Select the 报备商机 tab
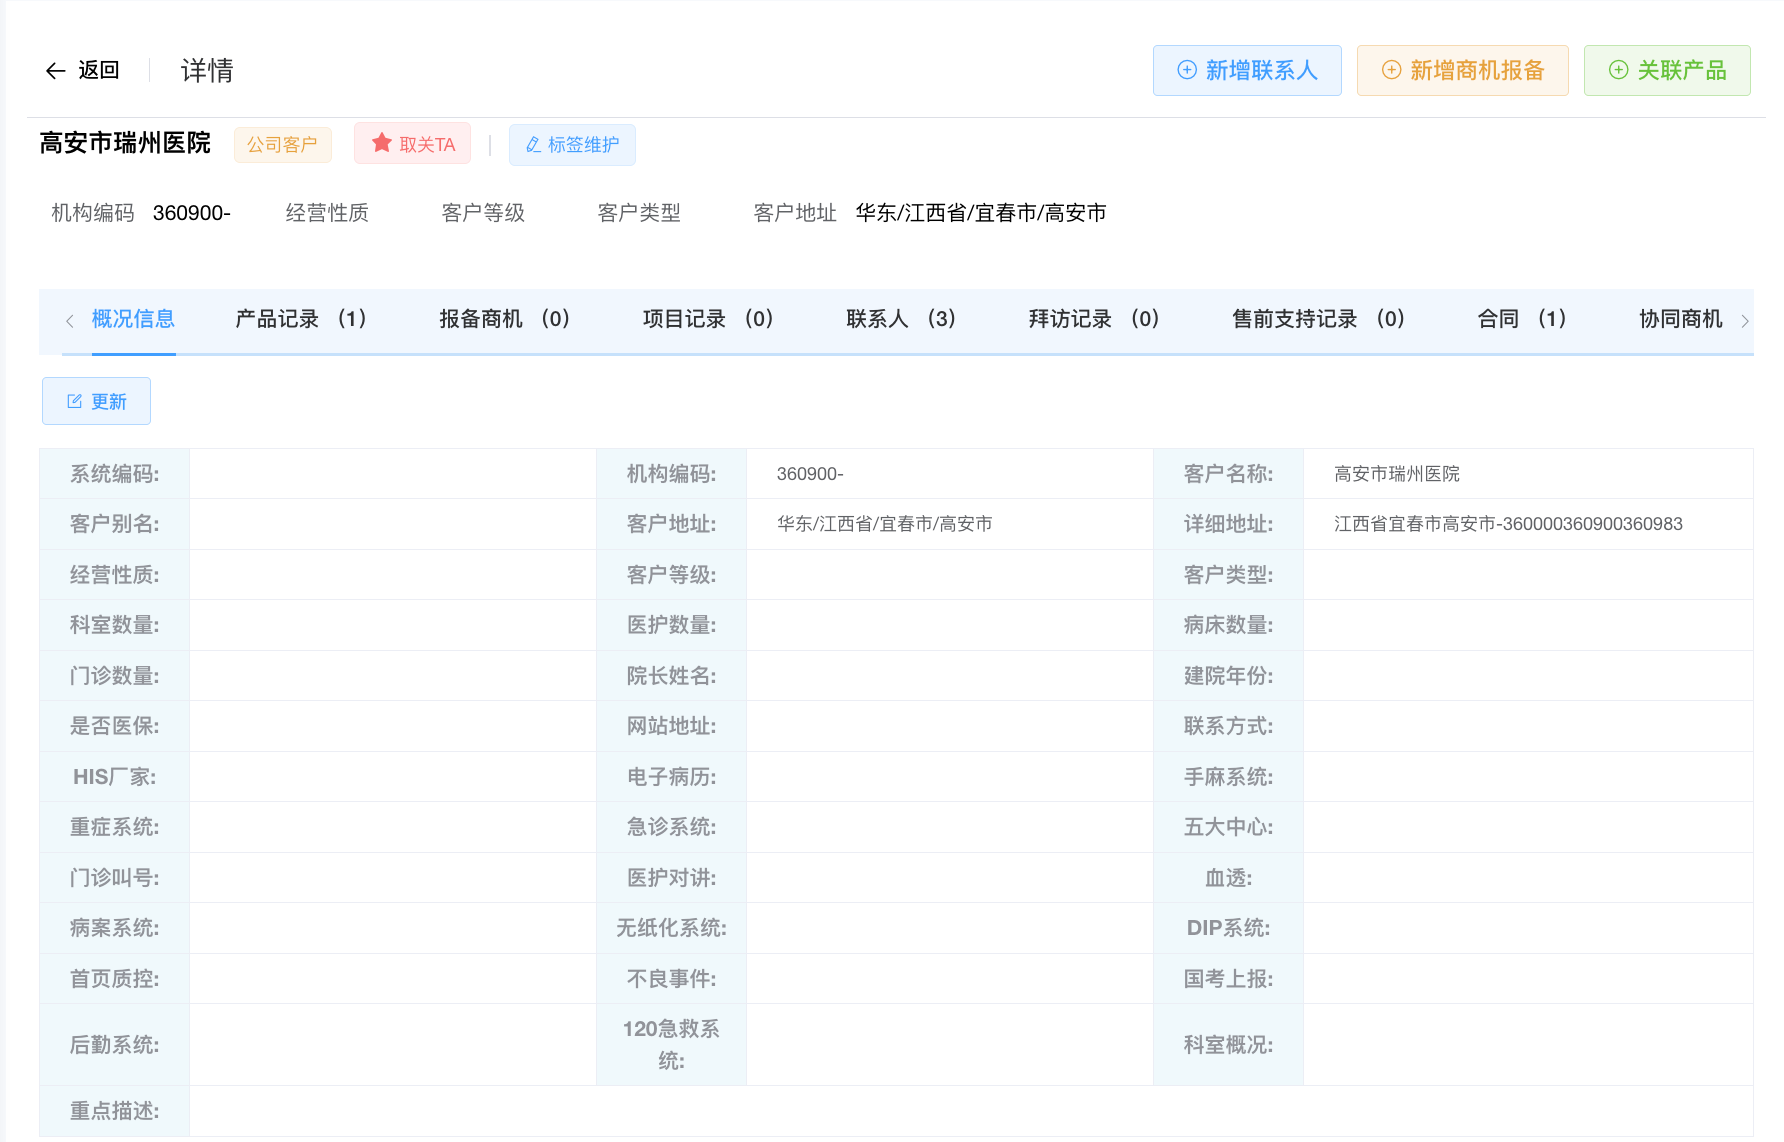 point(504,319)
